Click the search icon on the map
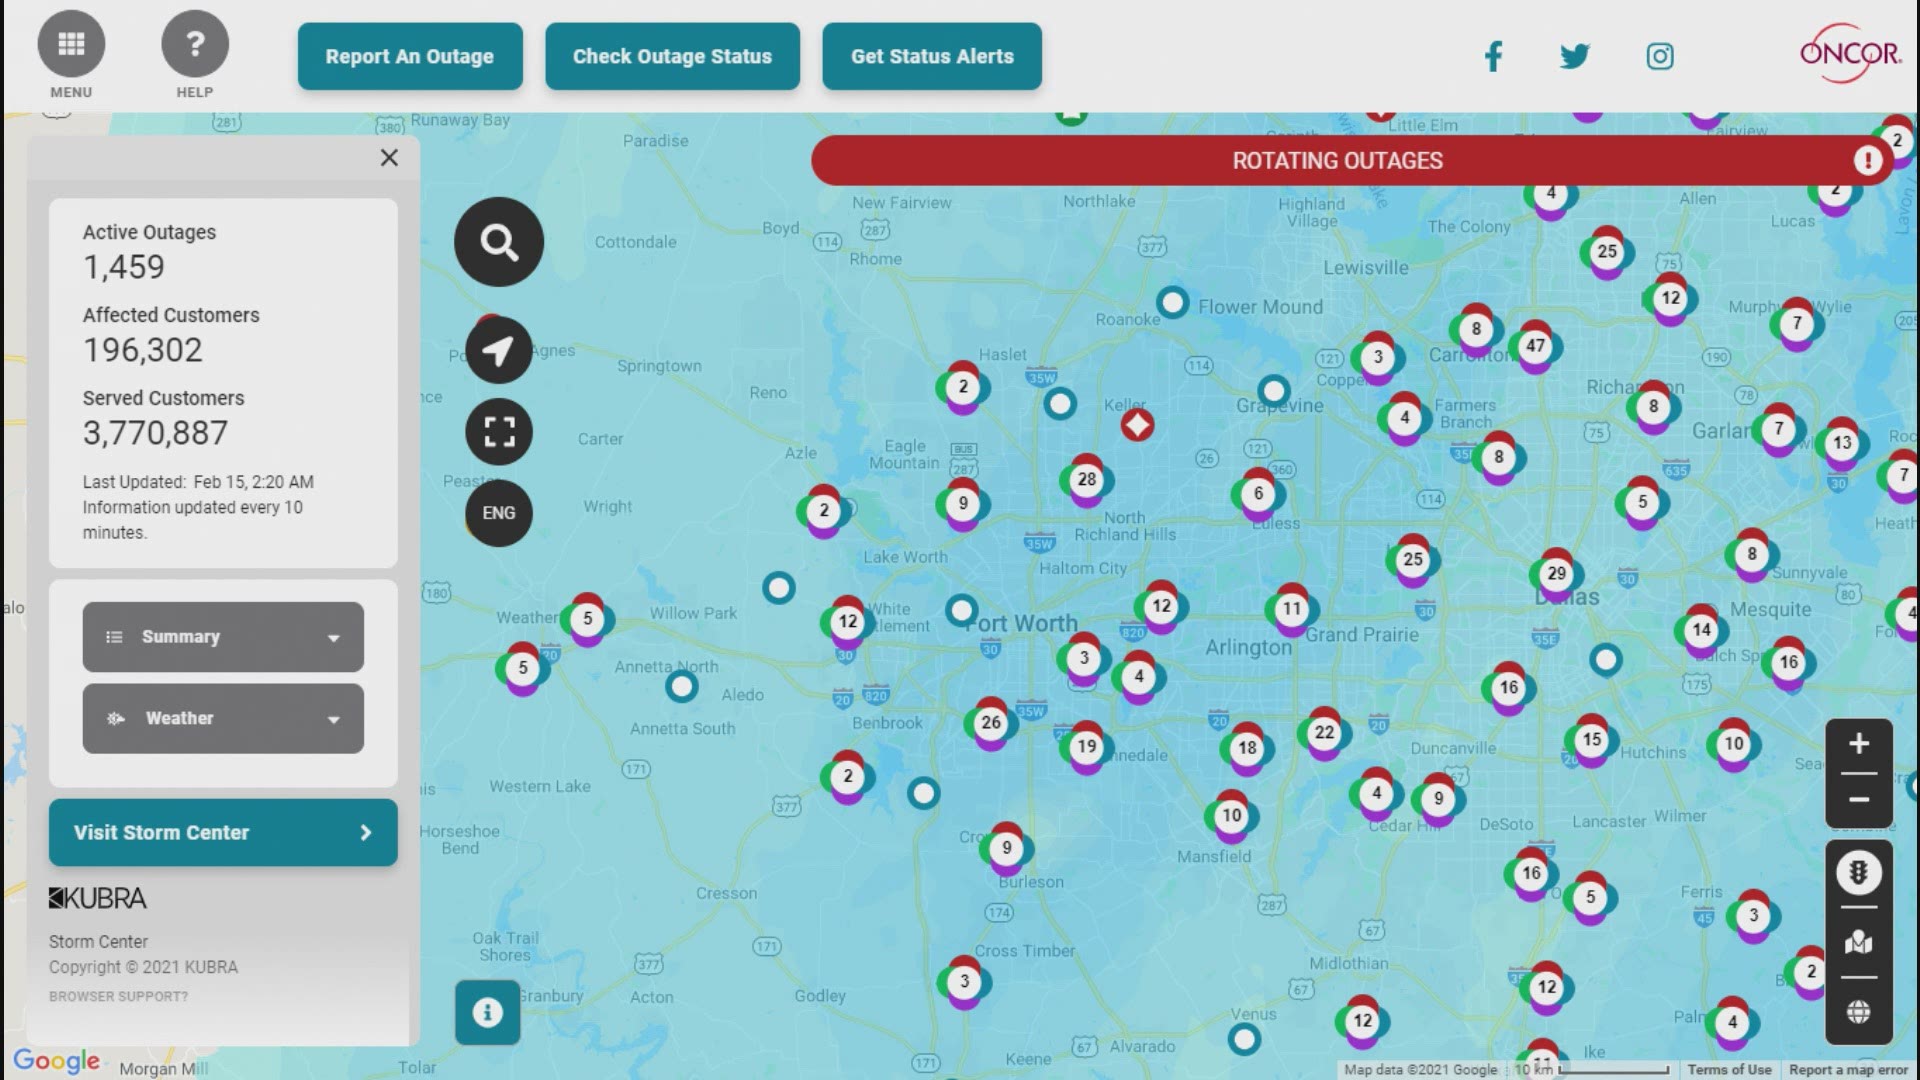The height and width of the screenshot is (1080, 1920). [x=500, y=241]
